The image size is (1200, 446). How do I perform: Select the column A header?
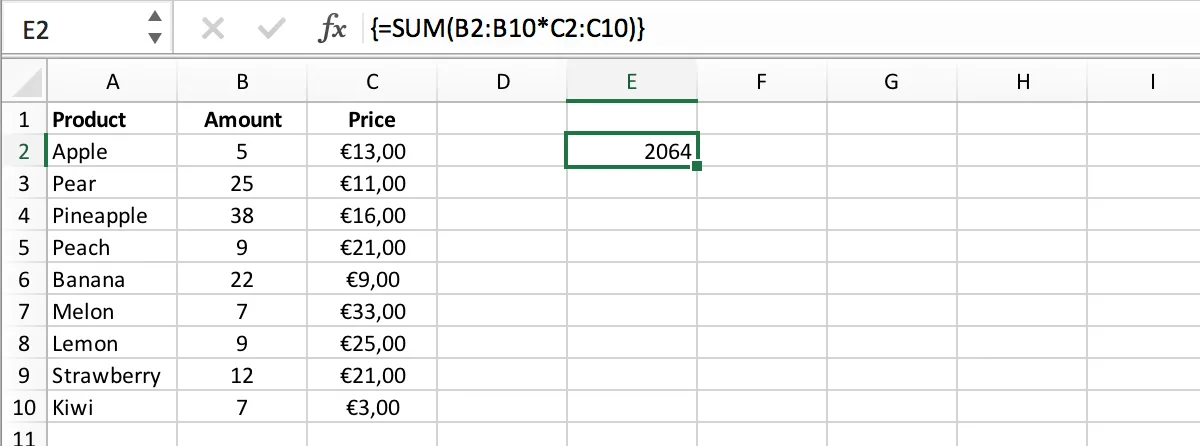pos(112,82)
